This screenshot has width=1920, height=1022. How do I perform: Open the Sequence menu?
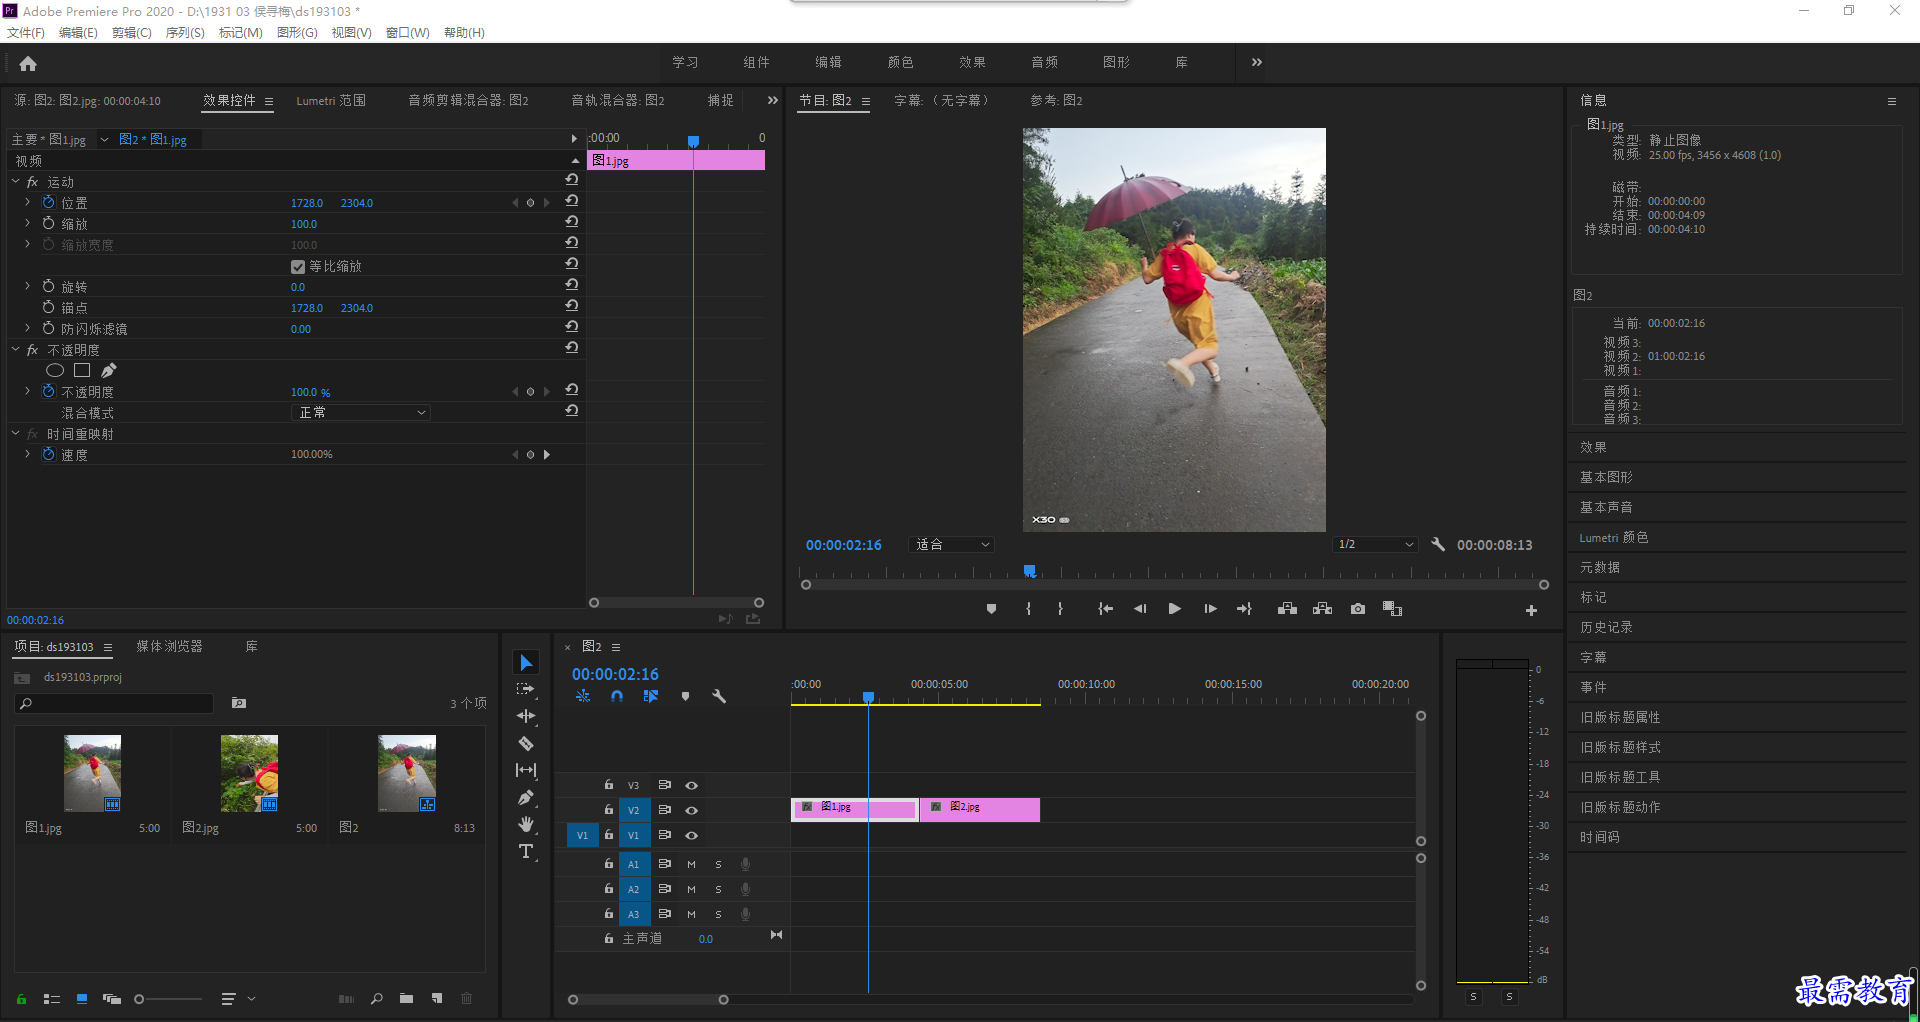pos(185,33)
